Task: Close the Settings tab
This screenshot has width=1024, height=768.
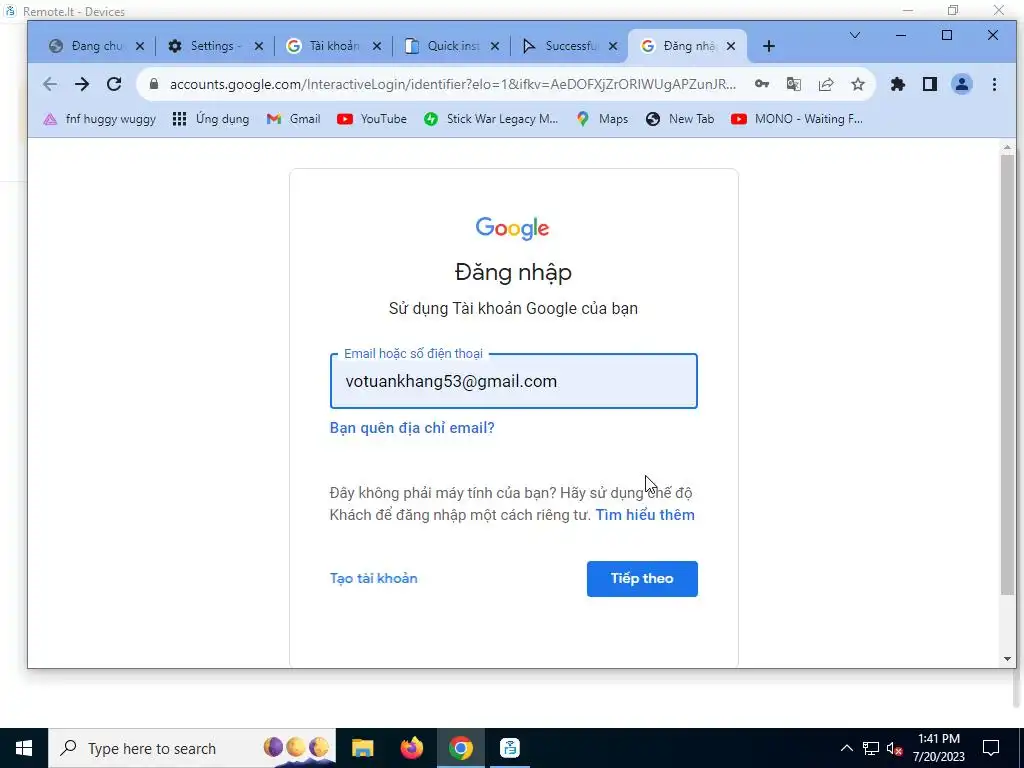Action: (x=259, y=46)
